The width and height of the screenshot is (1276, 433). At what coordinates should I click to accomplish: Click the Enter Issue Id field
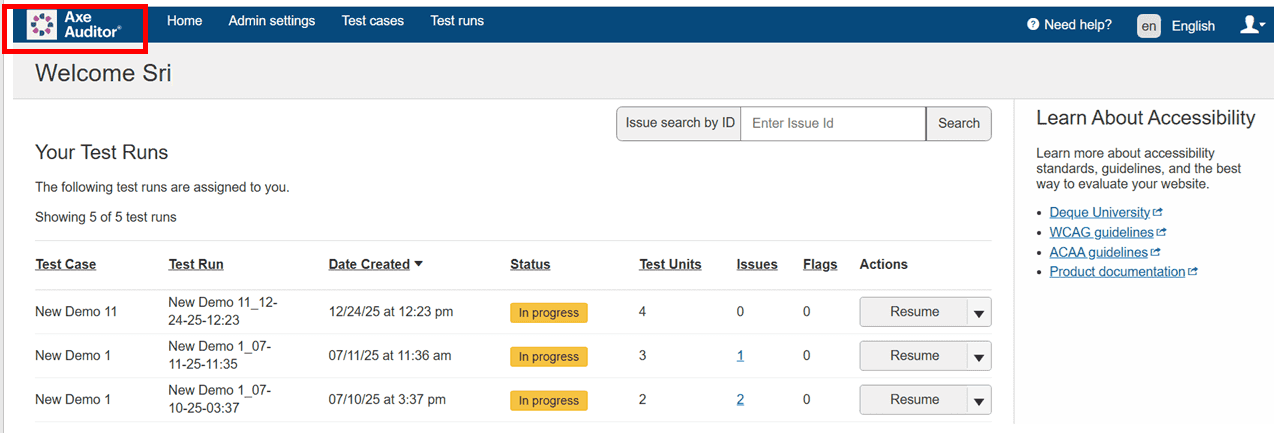832,124
